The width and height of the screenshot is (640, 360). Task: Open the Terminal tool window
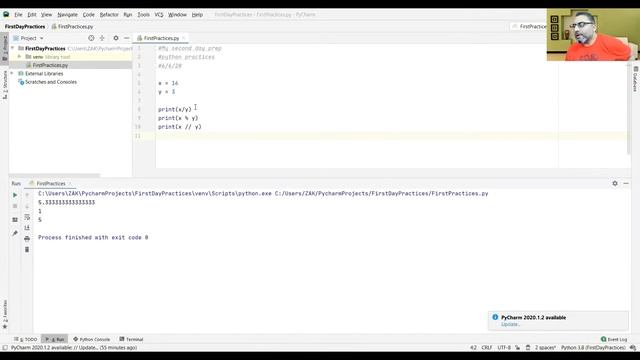pyautogui.click(x=131, y=339)
